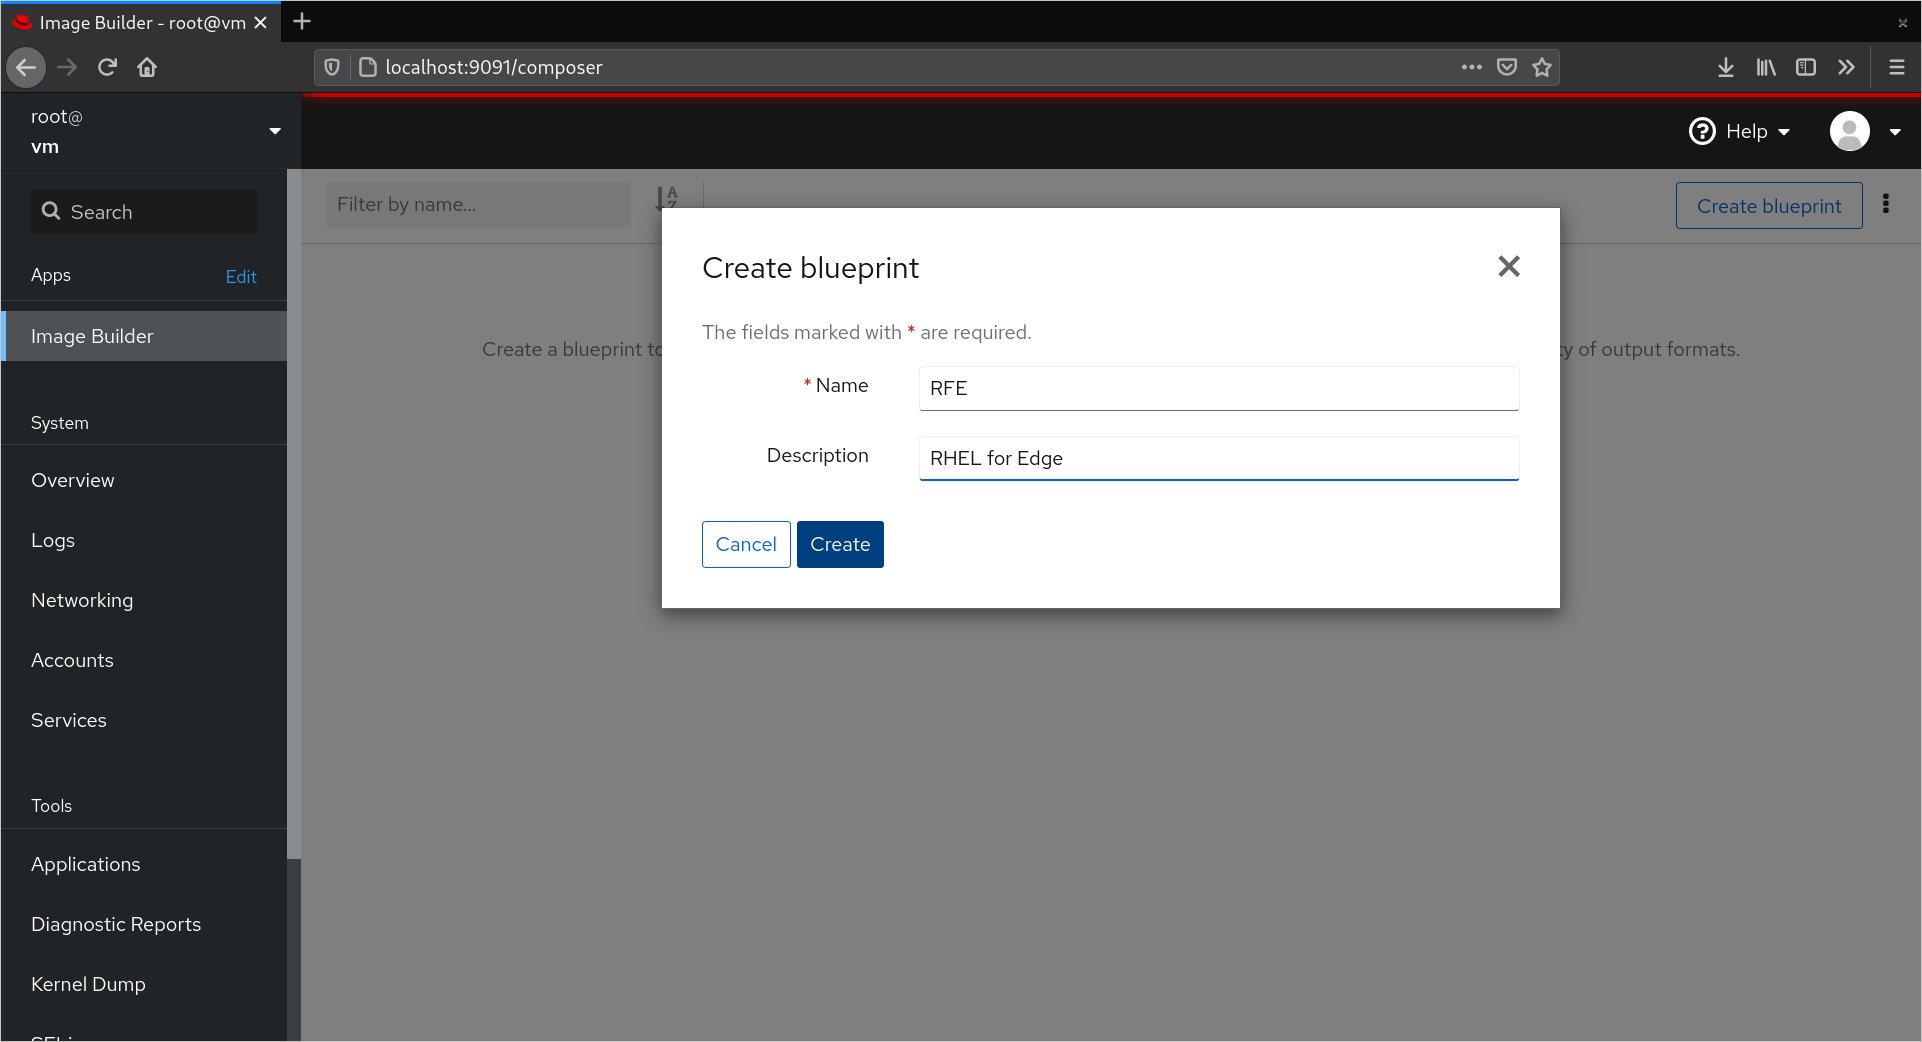Screen dimensions: 1922x1042
Task: Click the A-Z sort order icon
Action: (x=667, y=198)
